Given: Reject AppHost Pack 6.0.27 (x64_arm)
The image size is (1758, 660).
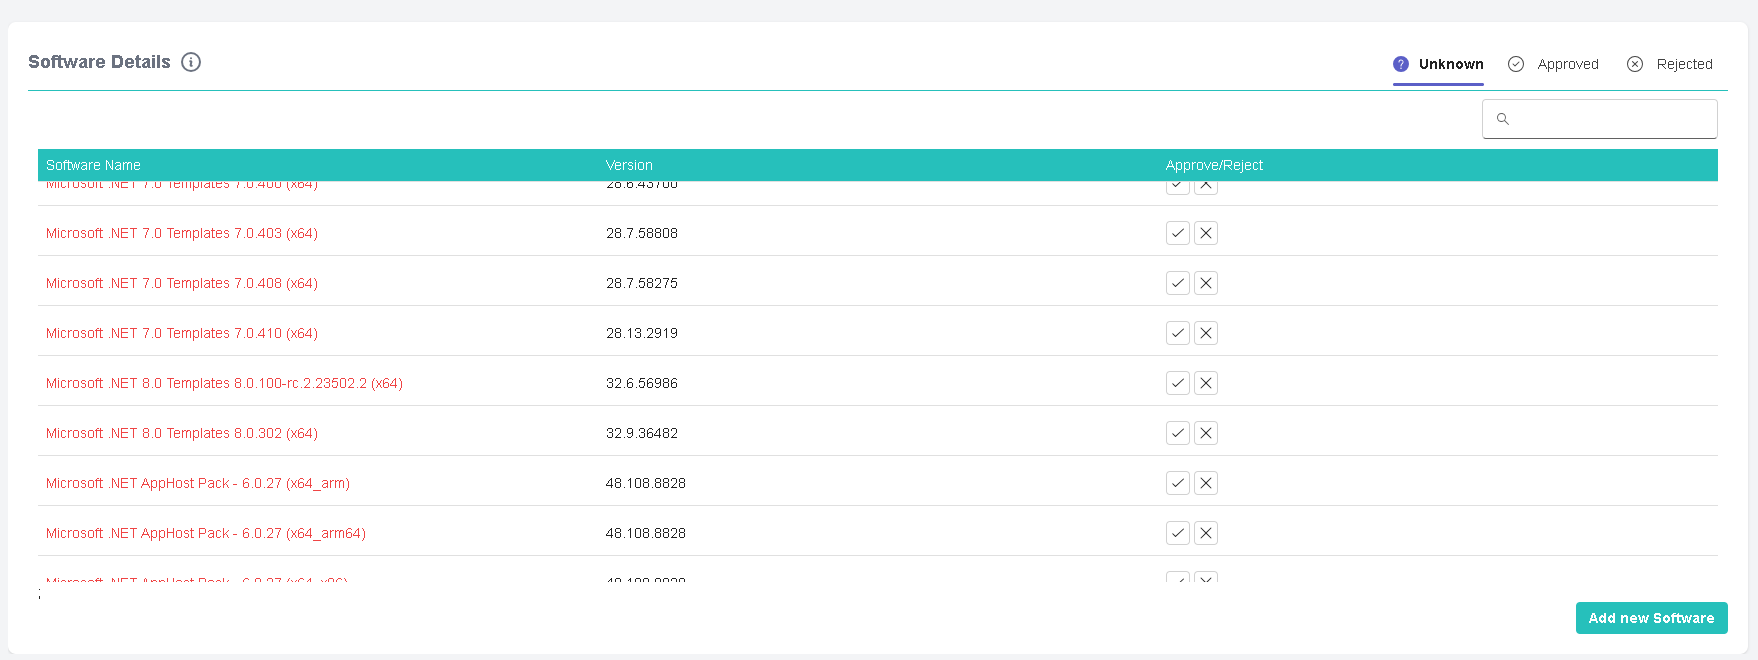Looking at the screenshot, I should pyautogui.click(x=1206, y=483).
